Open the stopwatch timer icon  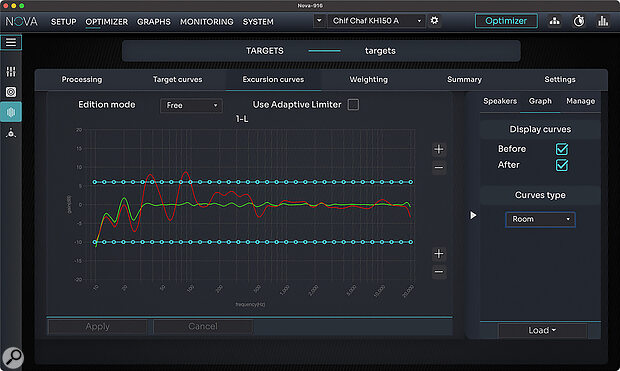(579, 21)
